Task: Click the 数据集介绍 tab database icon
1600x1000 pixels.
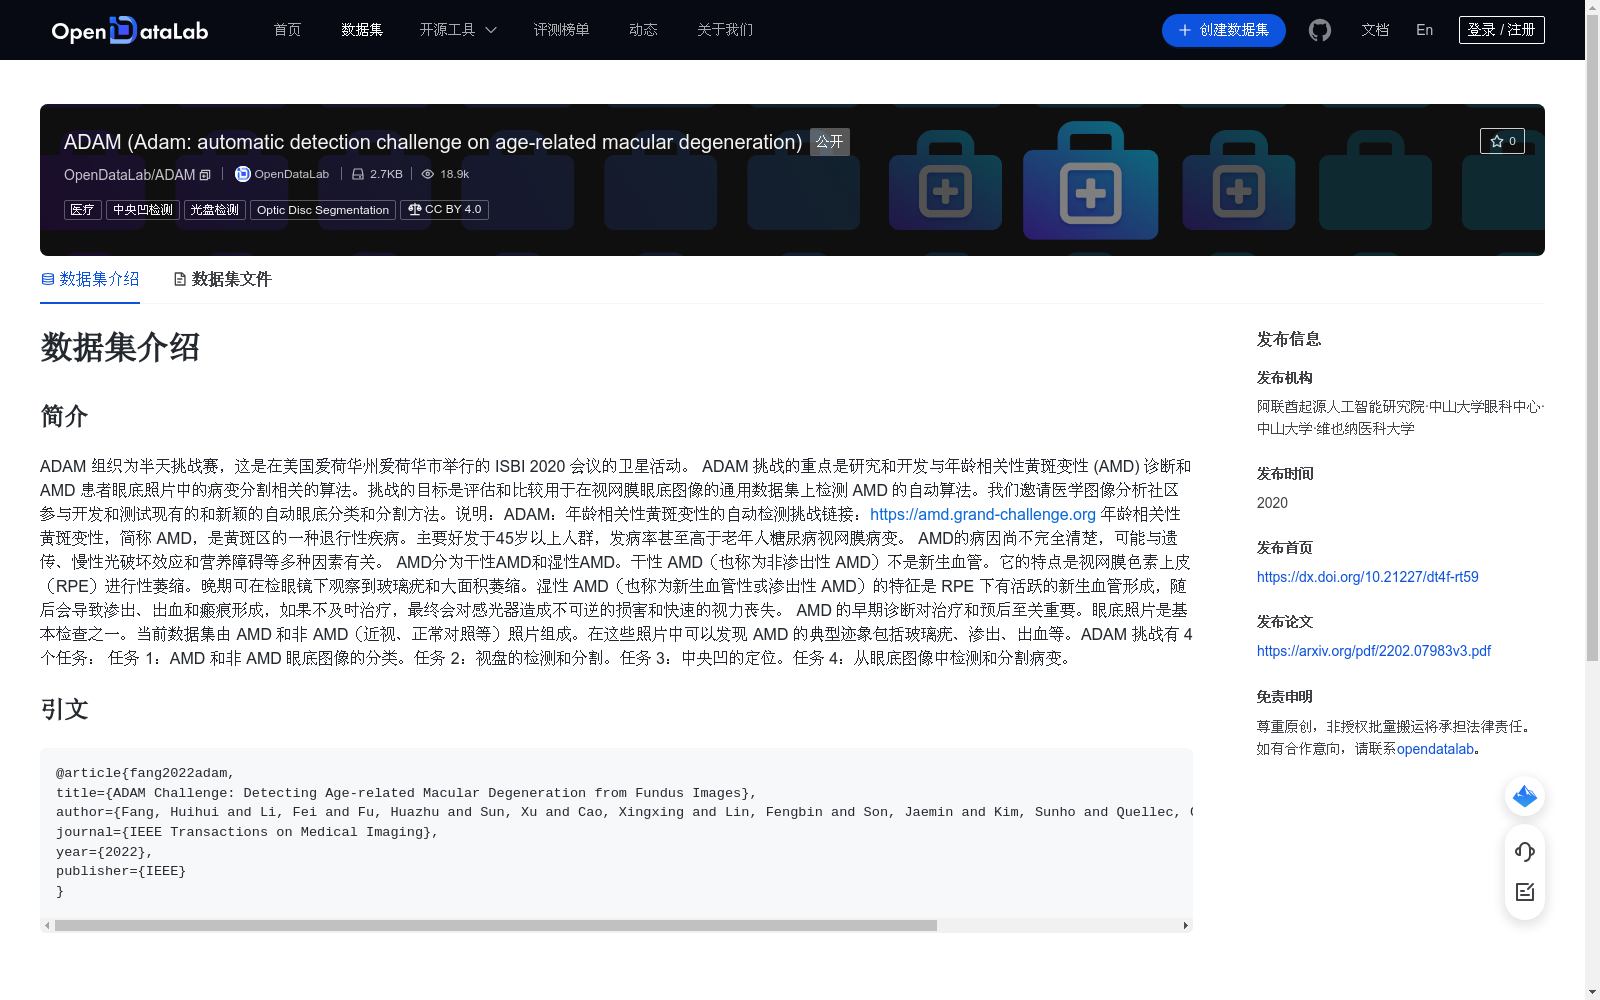Action: 48,279
